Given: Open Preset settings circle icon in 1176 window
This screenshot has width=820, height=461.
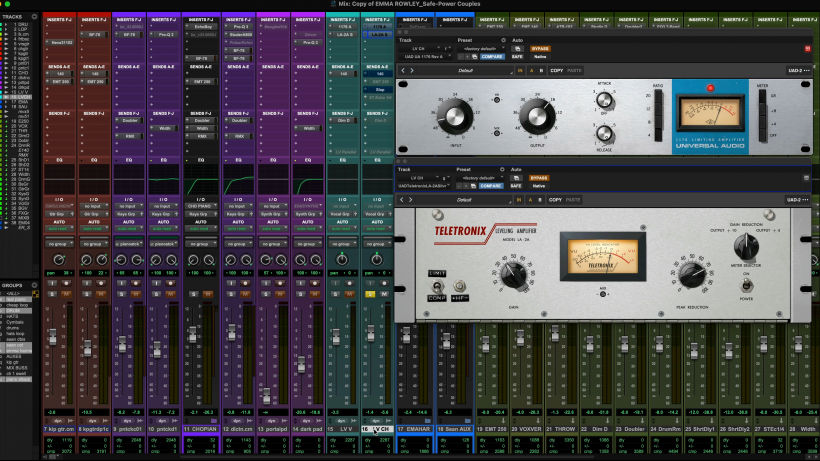Looking at the screenshot, I should coord(503,40).
